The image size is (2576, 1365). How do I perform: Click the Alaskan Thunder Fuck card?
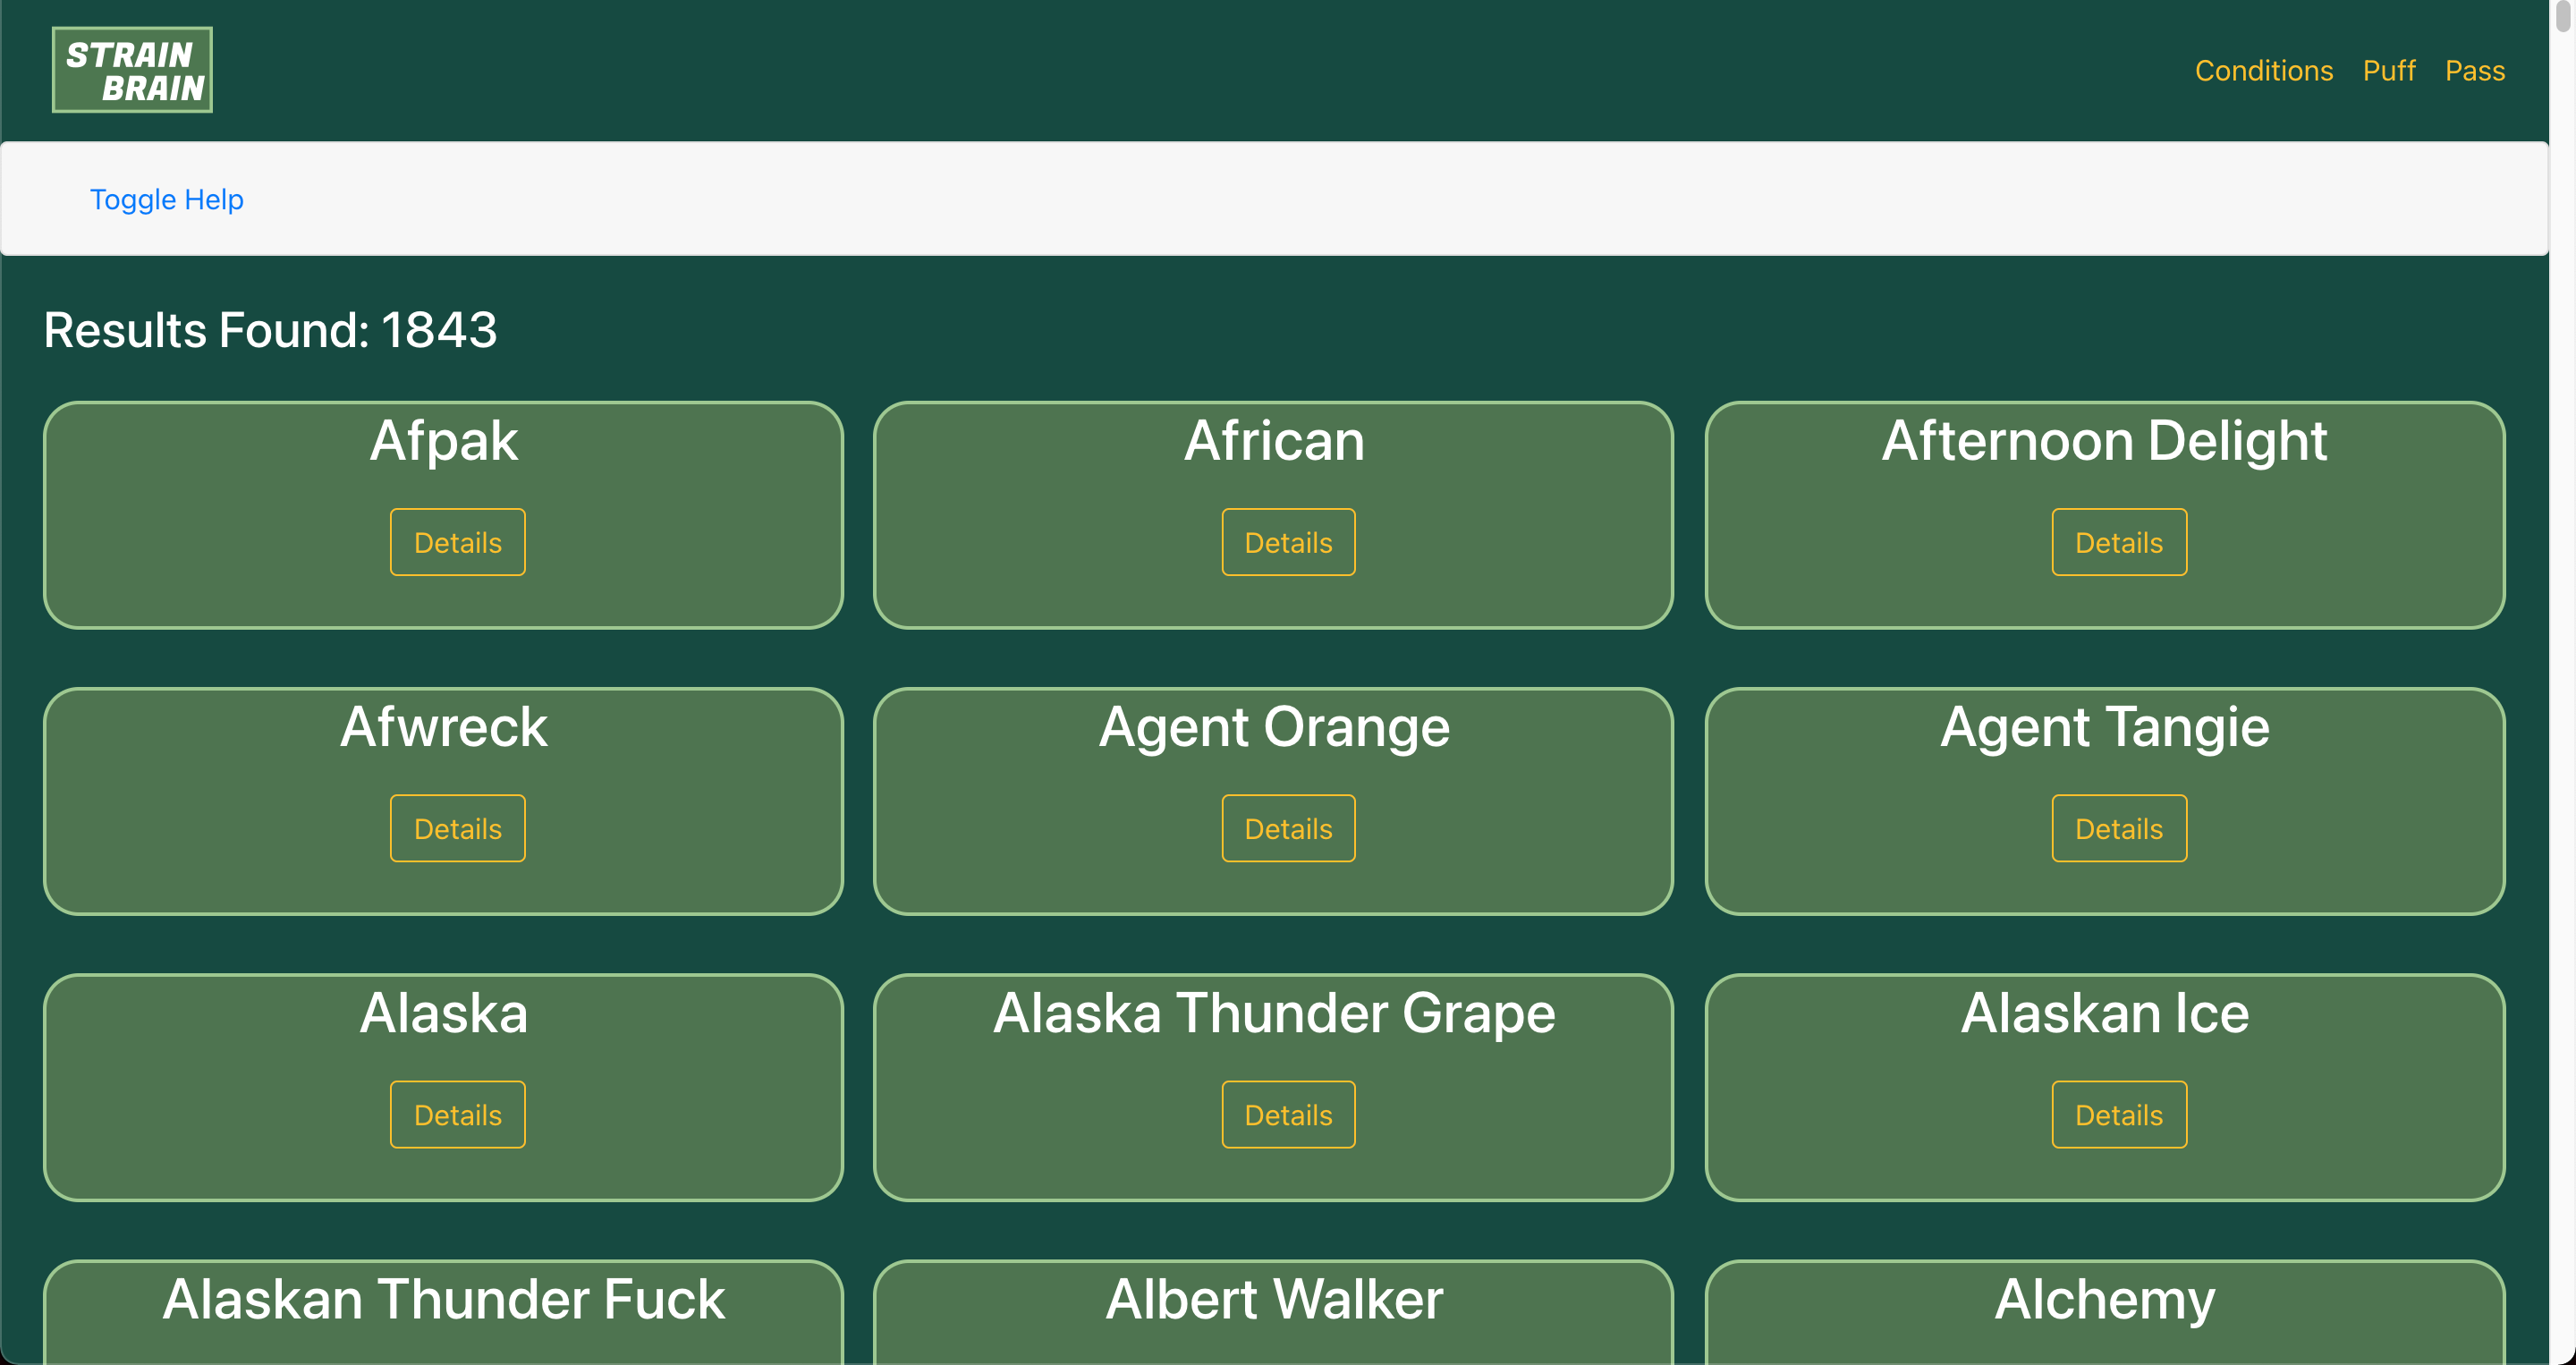click(x=443, y=1310)
